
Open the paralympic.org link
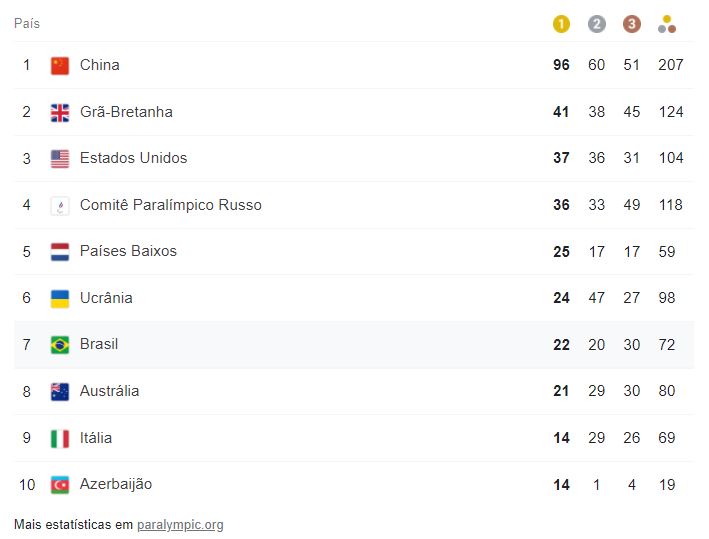(180, 525)
